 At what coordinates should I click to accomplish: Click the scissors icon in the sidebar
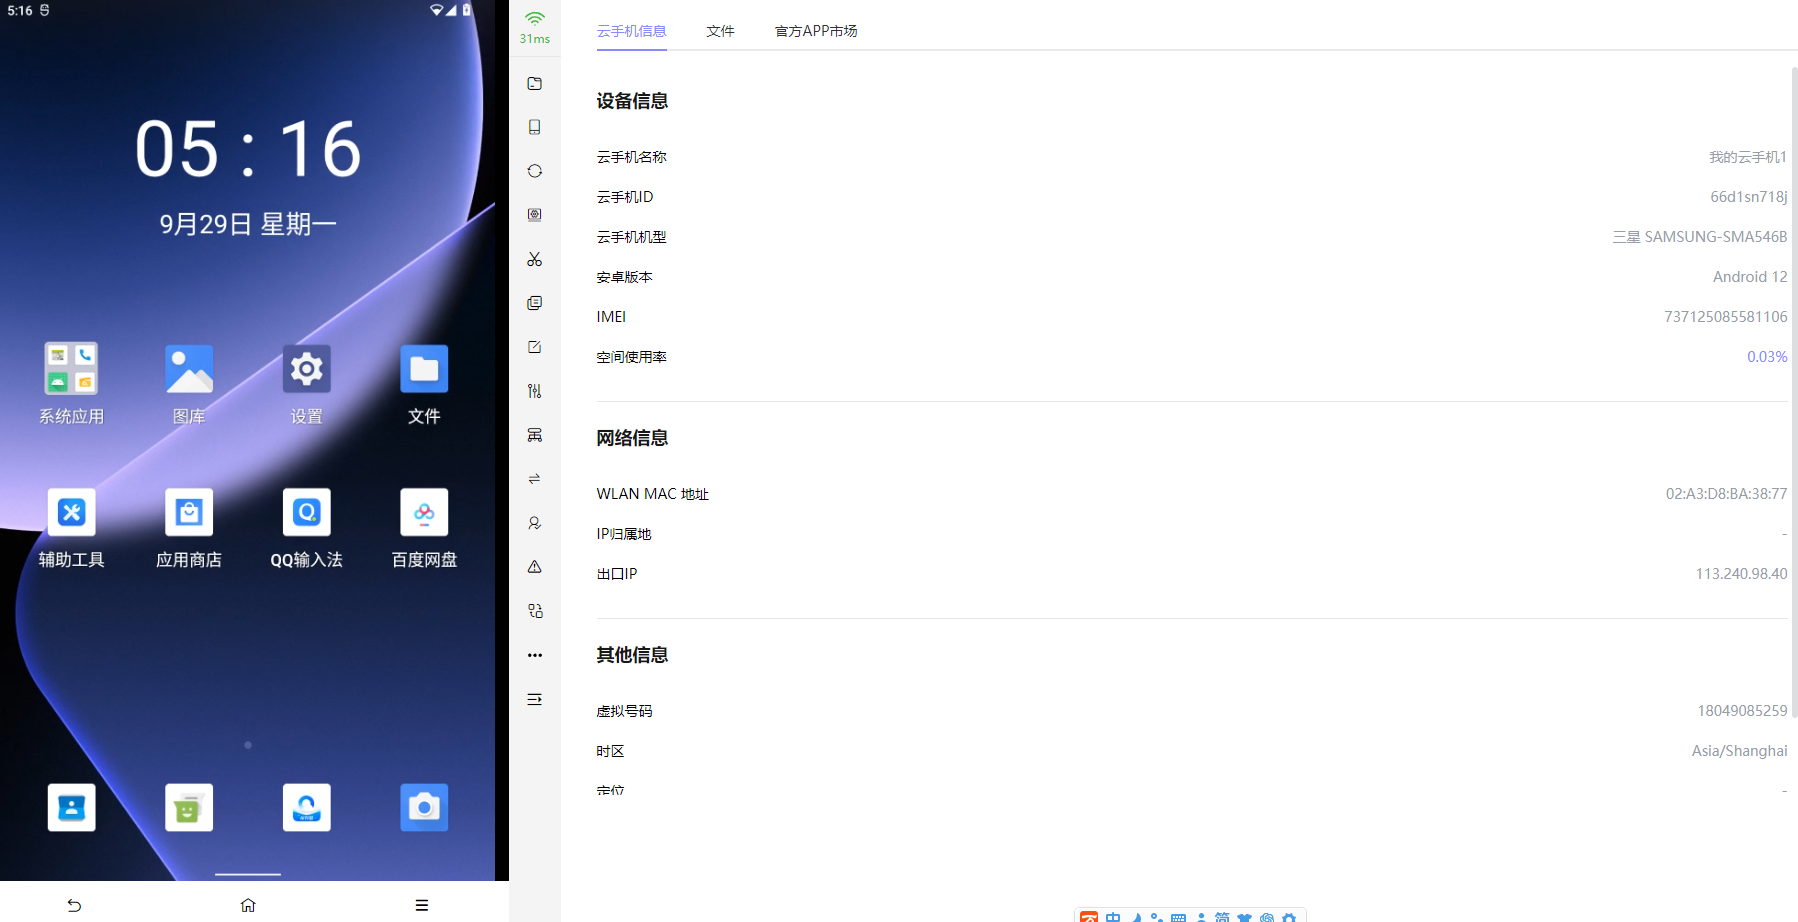point(535,259)
